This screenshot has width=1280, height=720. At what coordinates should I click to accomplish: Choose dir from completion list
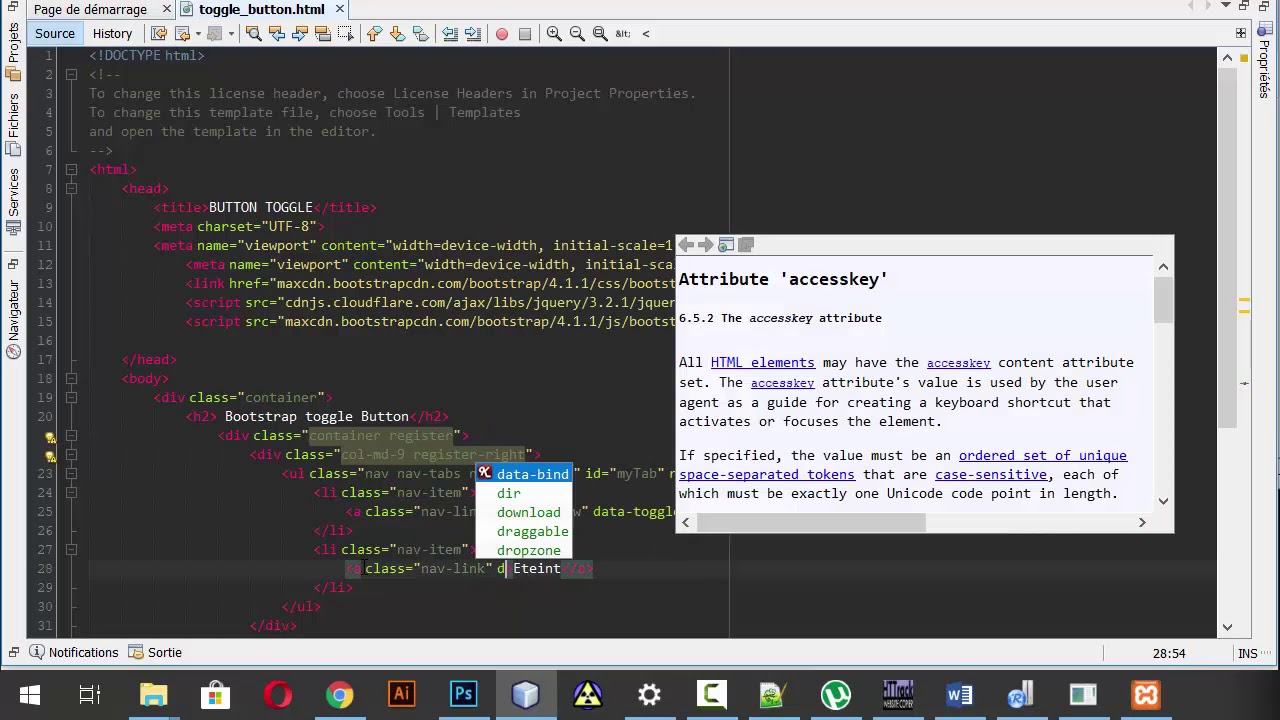tap(523, 493)
